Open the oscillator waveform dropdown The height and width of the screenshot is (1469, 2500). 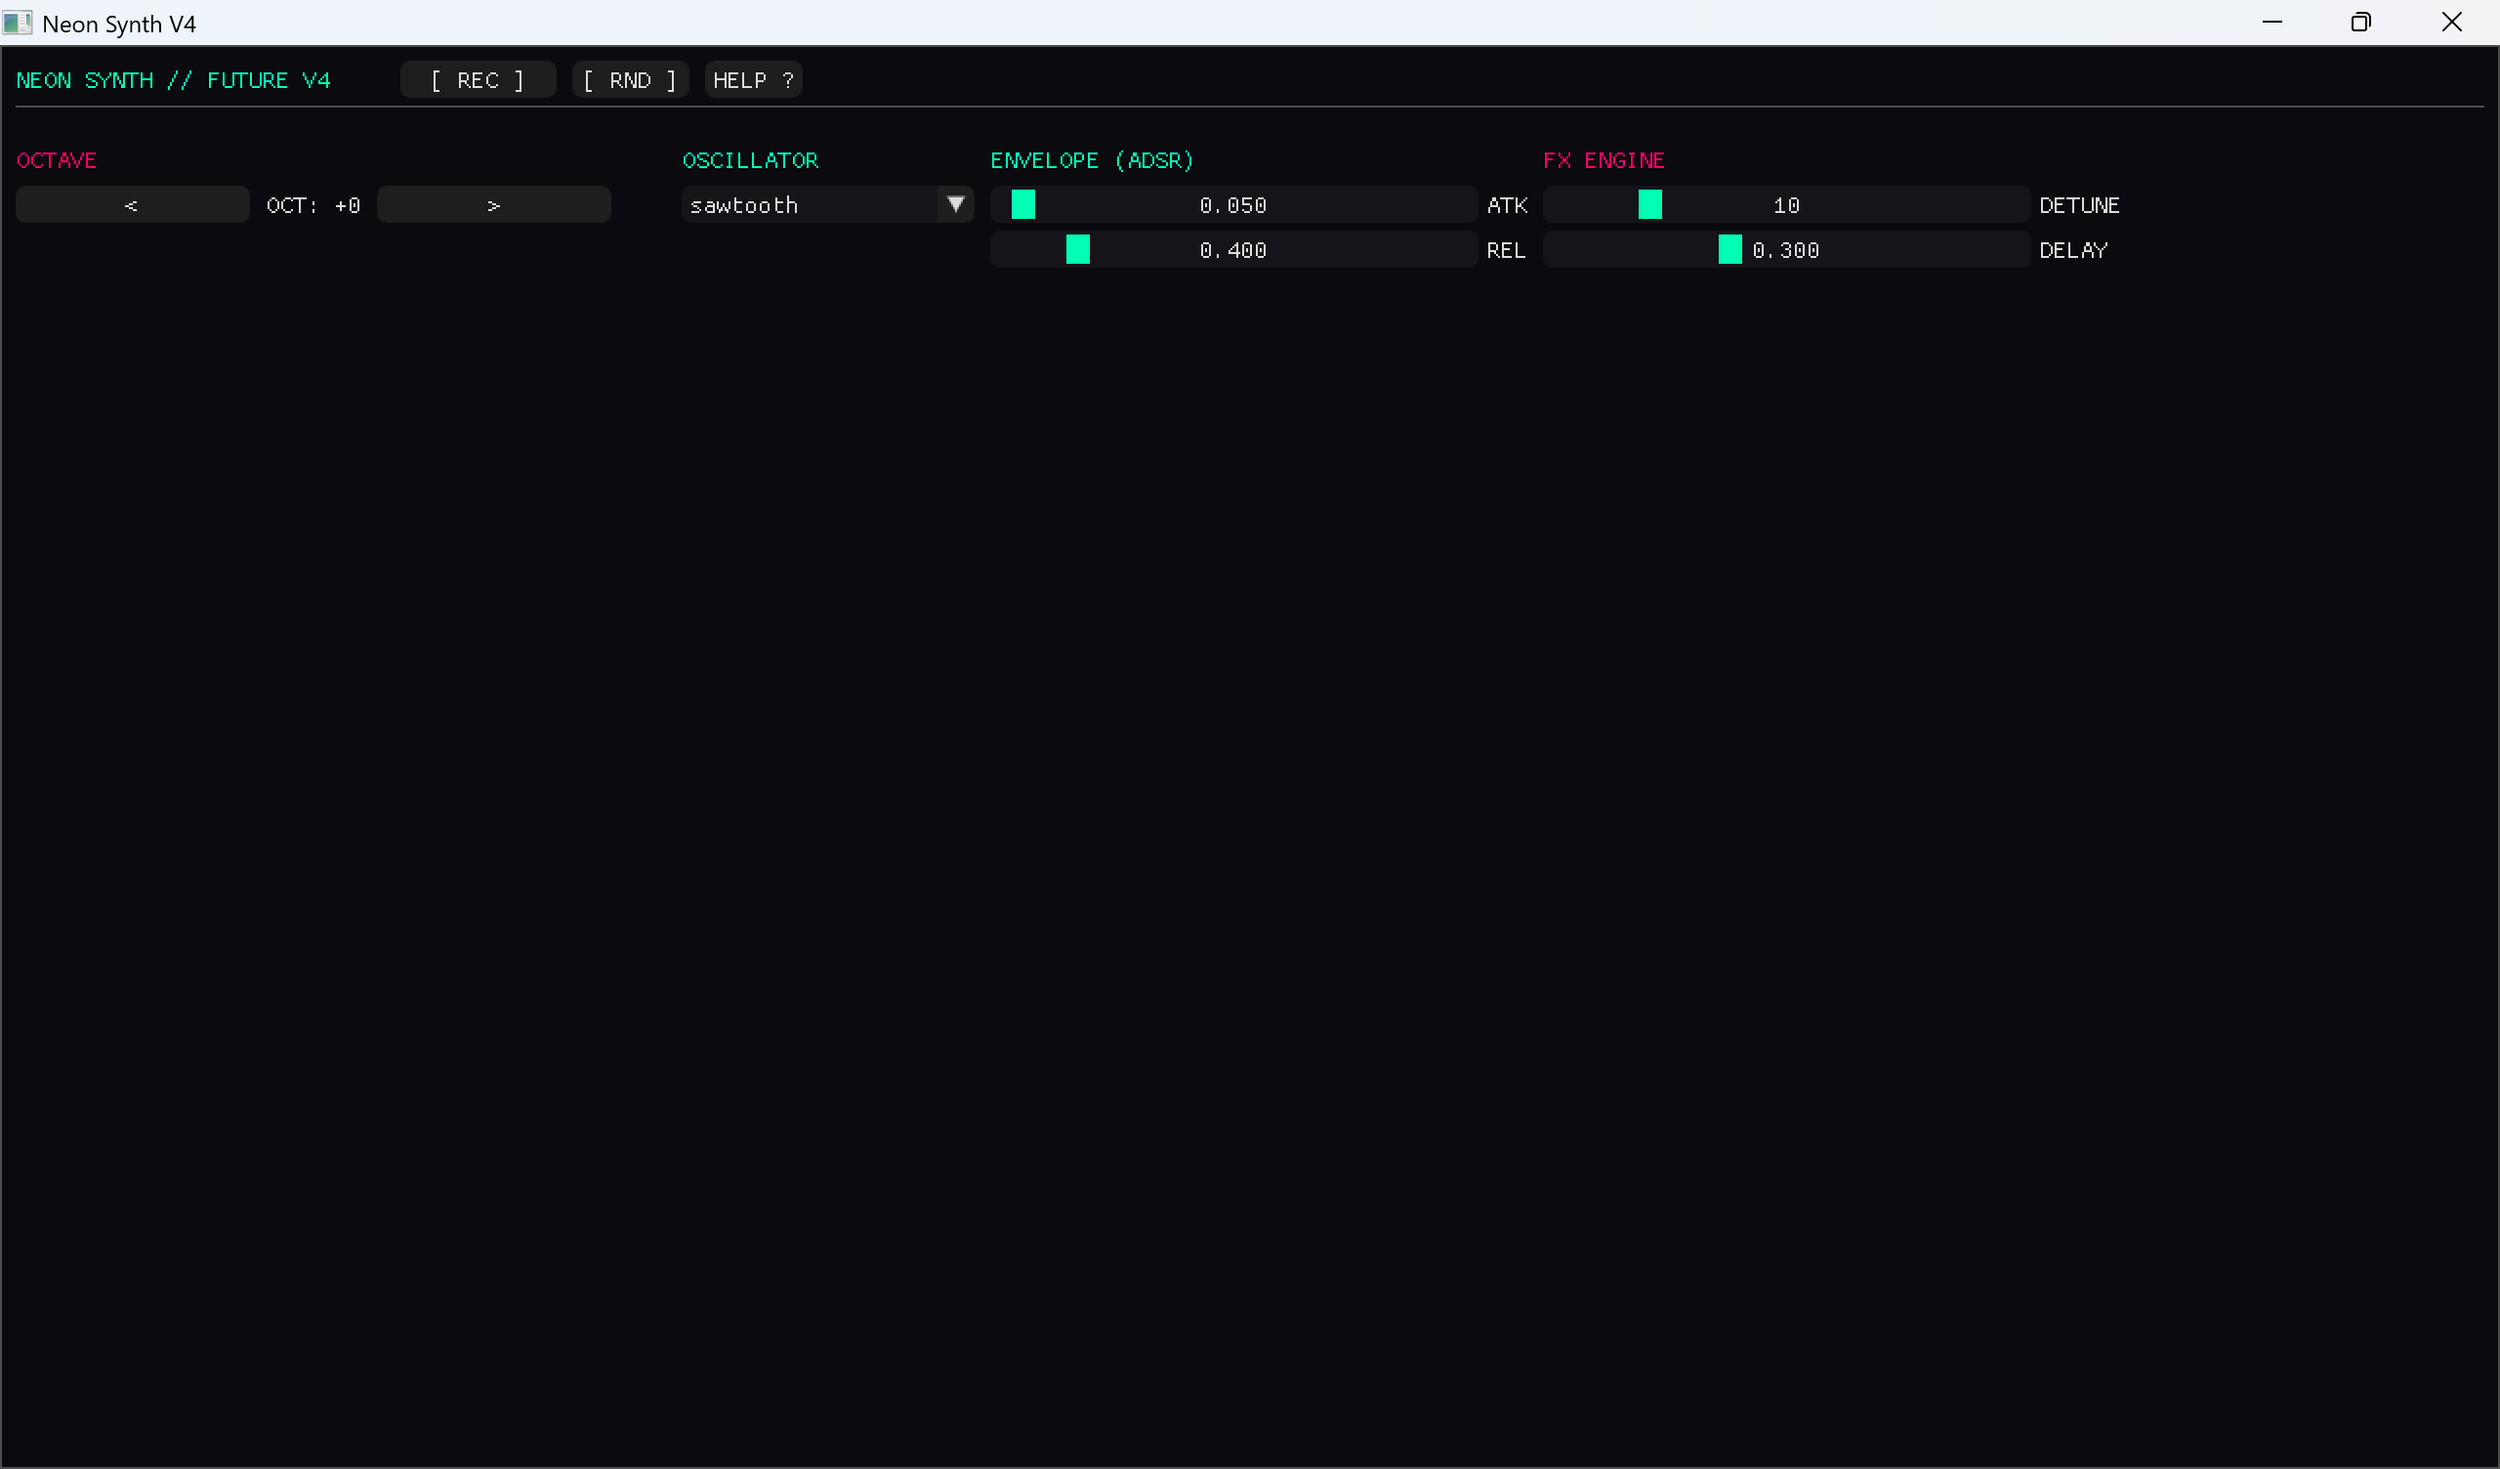point(827,204)
